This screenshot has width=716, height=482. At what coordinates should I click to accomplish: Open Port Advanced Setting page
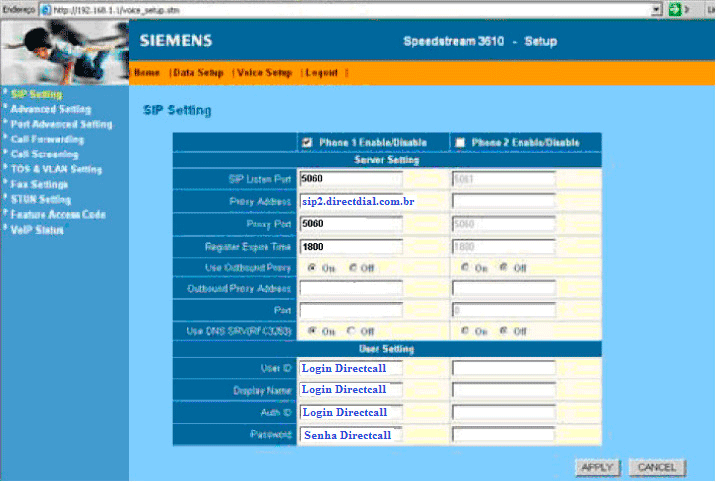coord(61,124)
